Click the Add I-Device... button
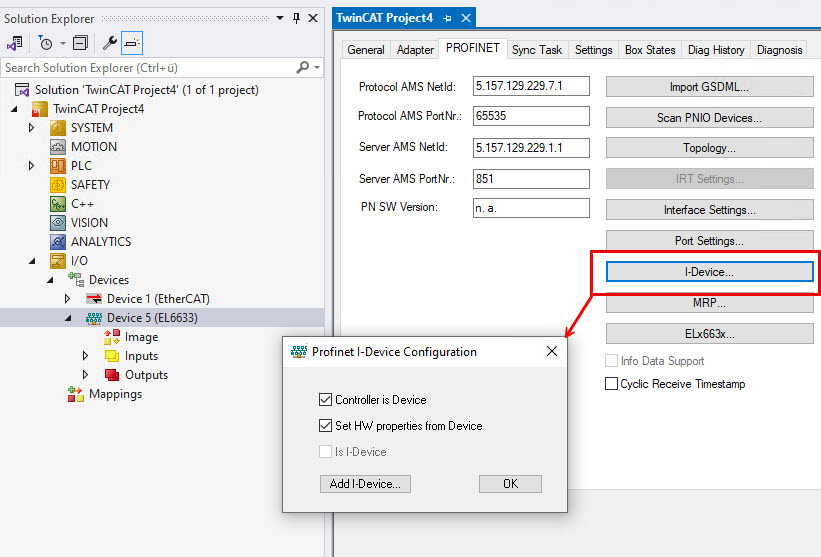Image resolution: width=821 pixels, height=557 pixels. click(x=365, y=484)
